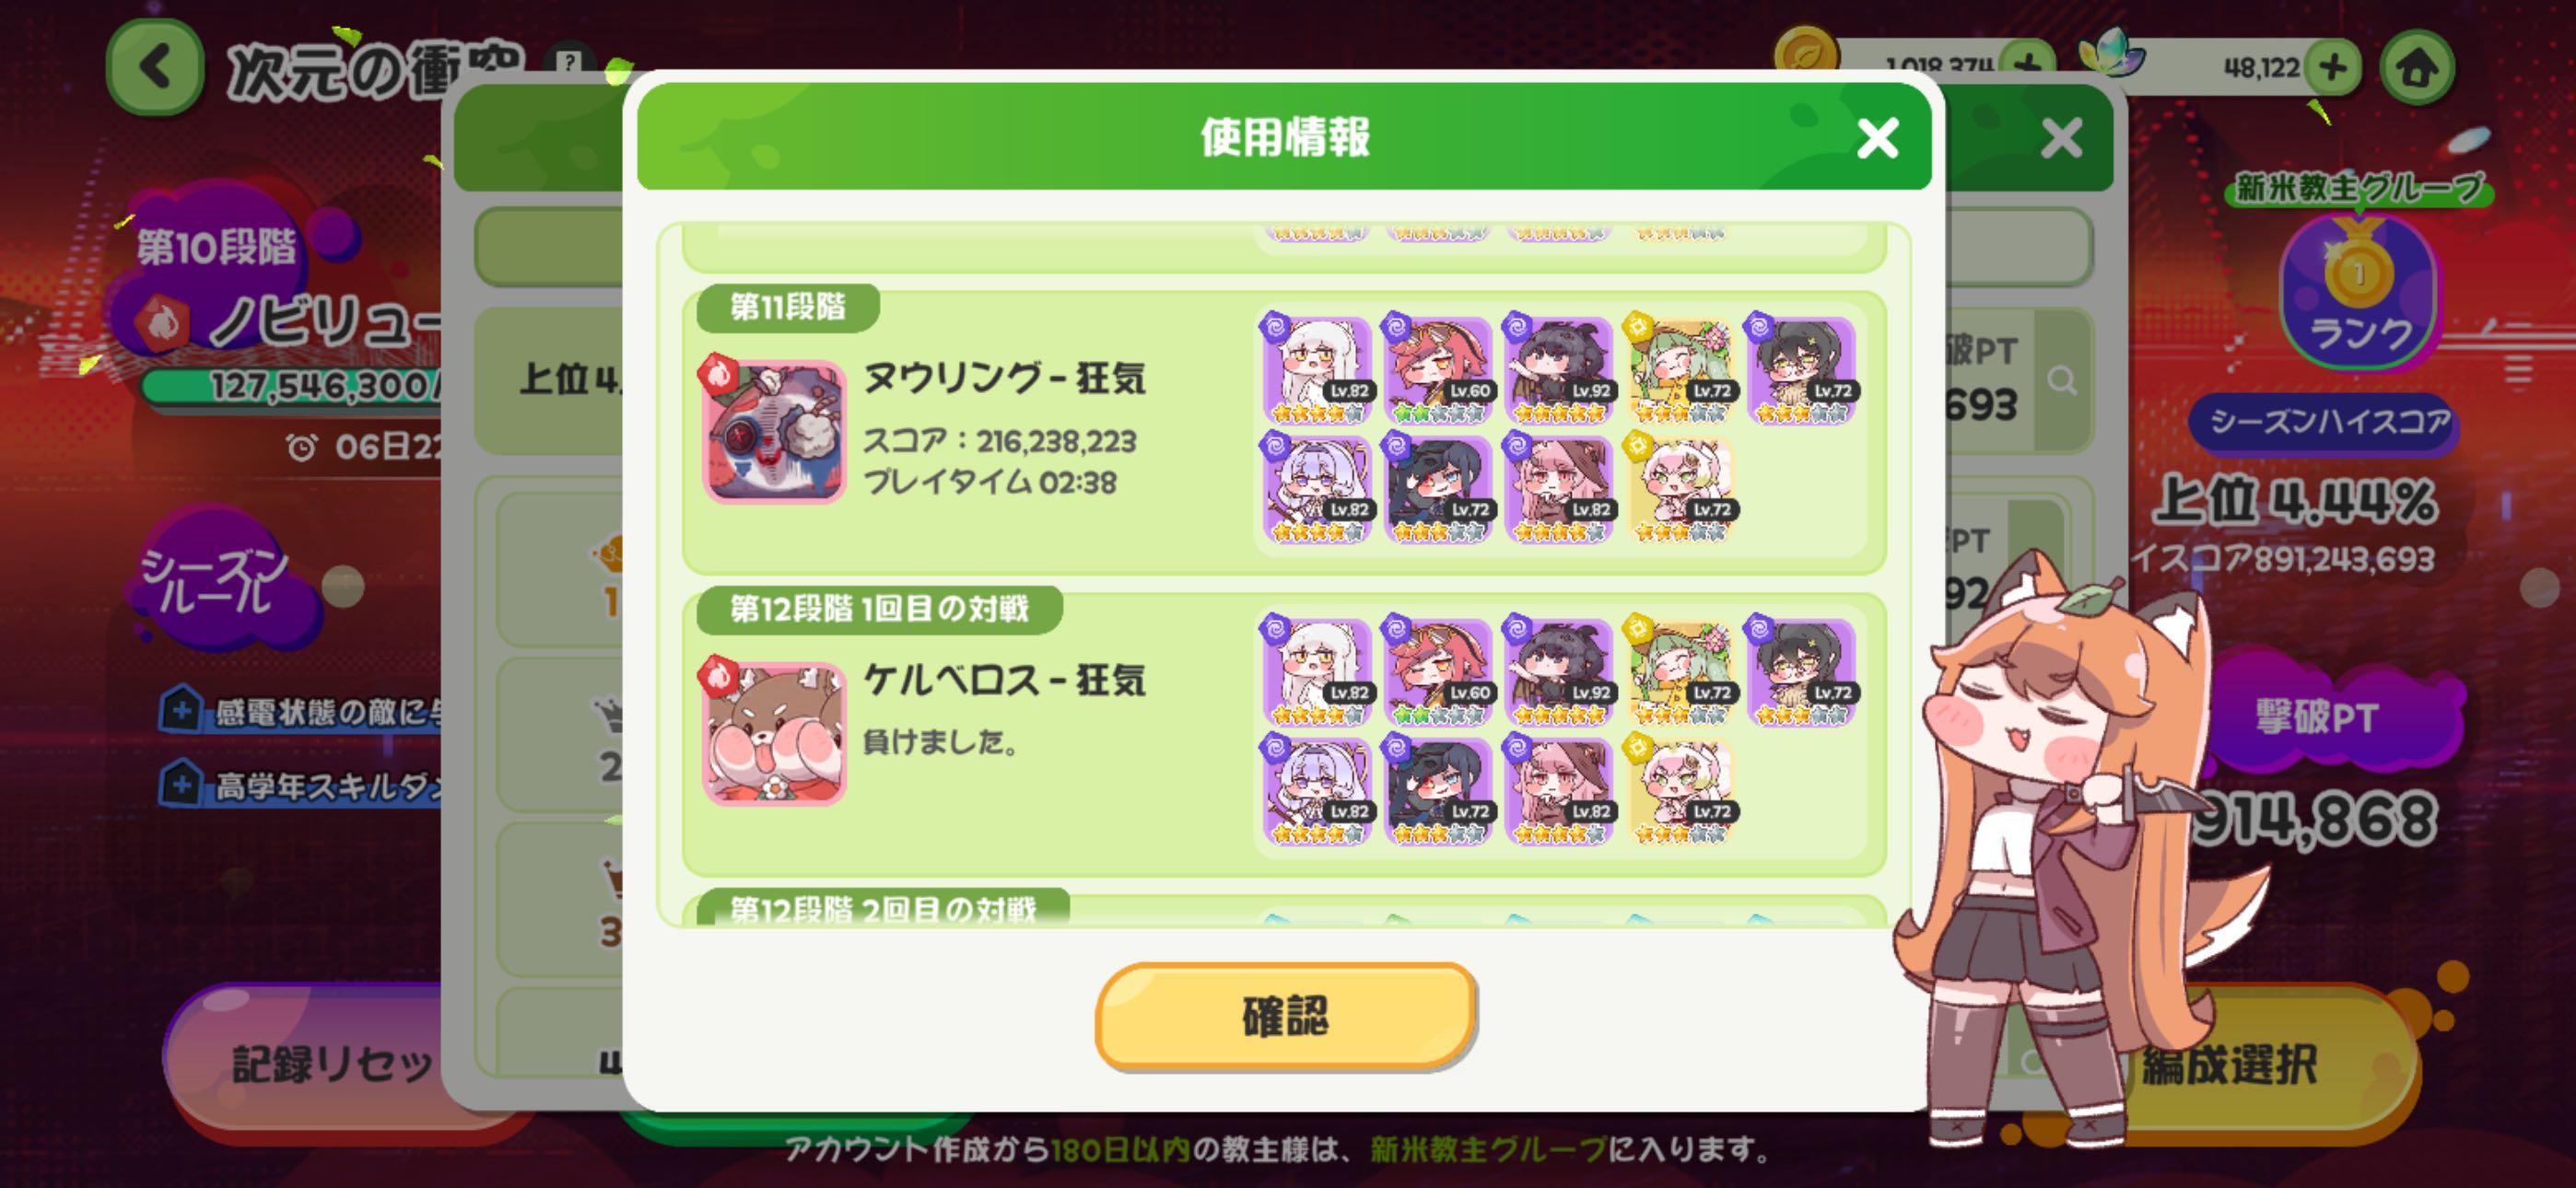The height and width of the screenshot is (1188, 2576).
Task: Tap the Lv.92 dark-haired character in 第11段階
Action: click(x=1558, y=370)
